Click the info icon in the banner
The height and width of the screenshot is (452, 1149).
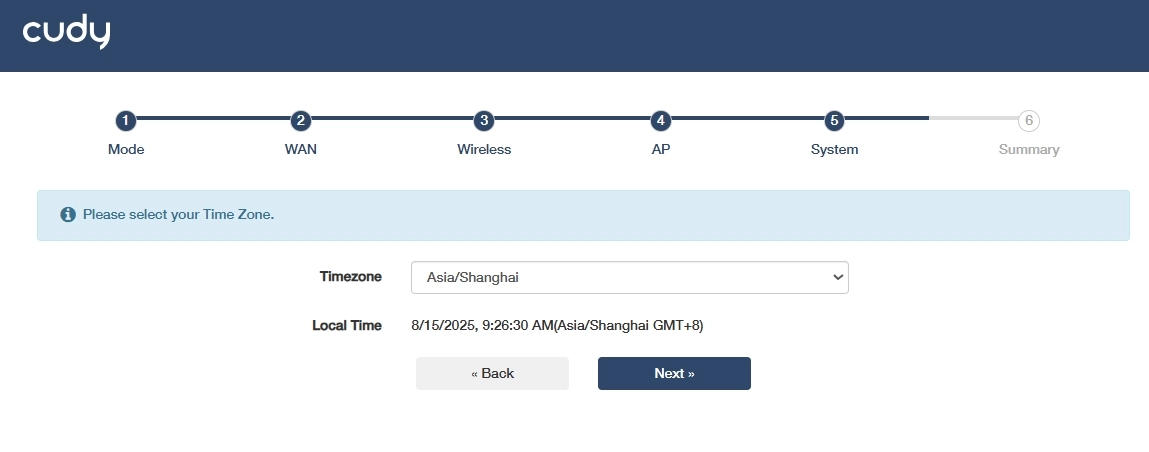coord(68,215)
